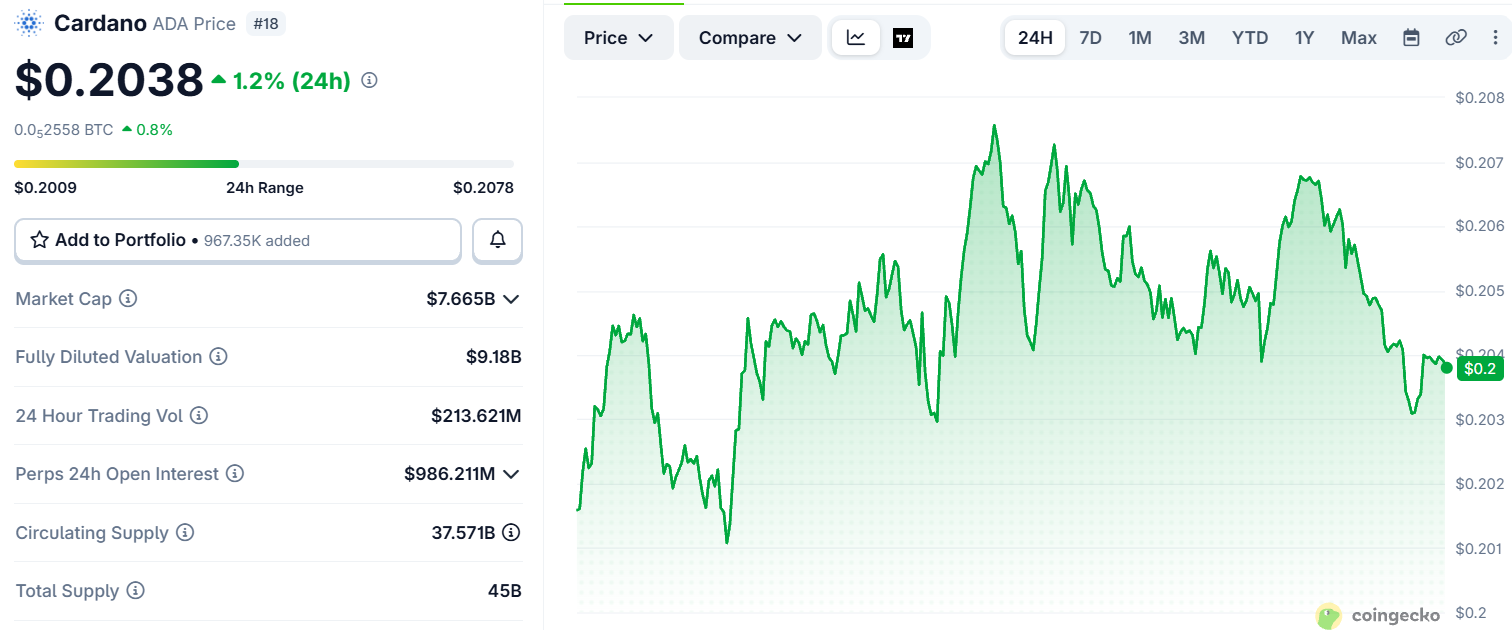Click the green $0.2 price tag on chart
The width and height of the screenshot is (1512, 630).
click(x=1480, y=368)
